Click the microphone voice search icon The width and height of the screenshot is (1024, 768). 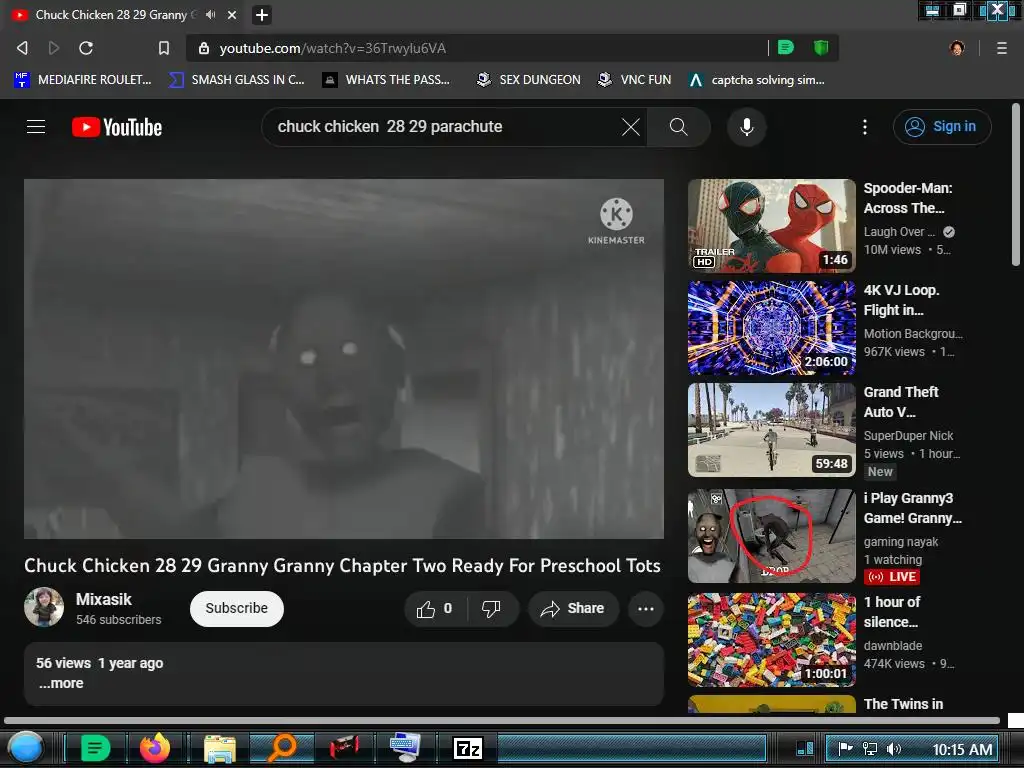tap(746, 127)
